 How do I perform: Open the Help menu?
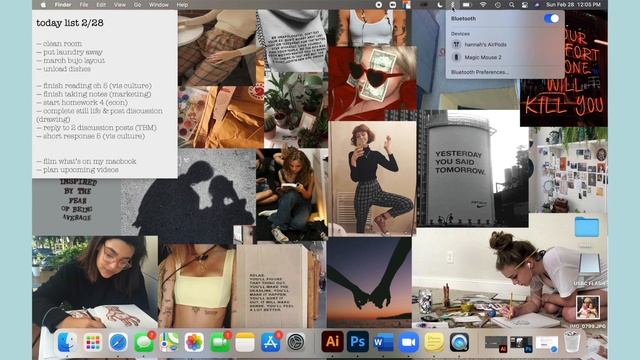[182, 5]
